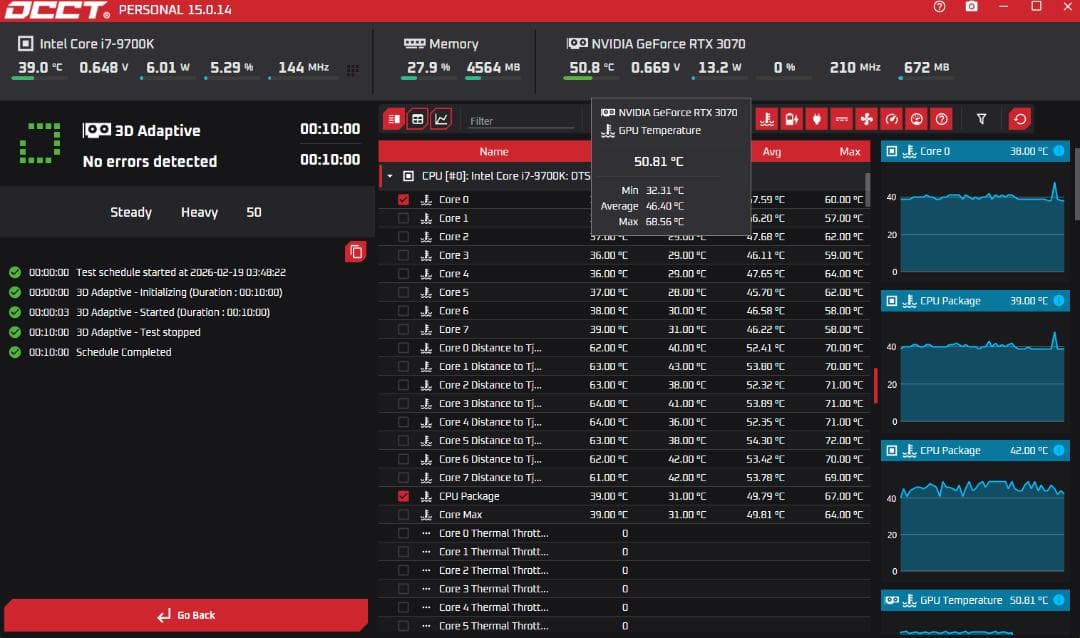Switch to the graph view layout icon
The width and height of the screenshot is (1080, 638).
441,119
